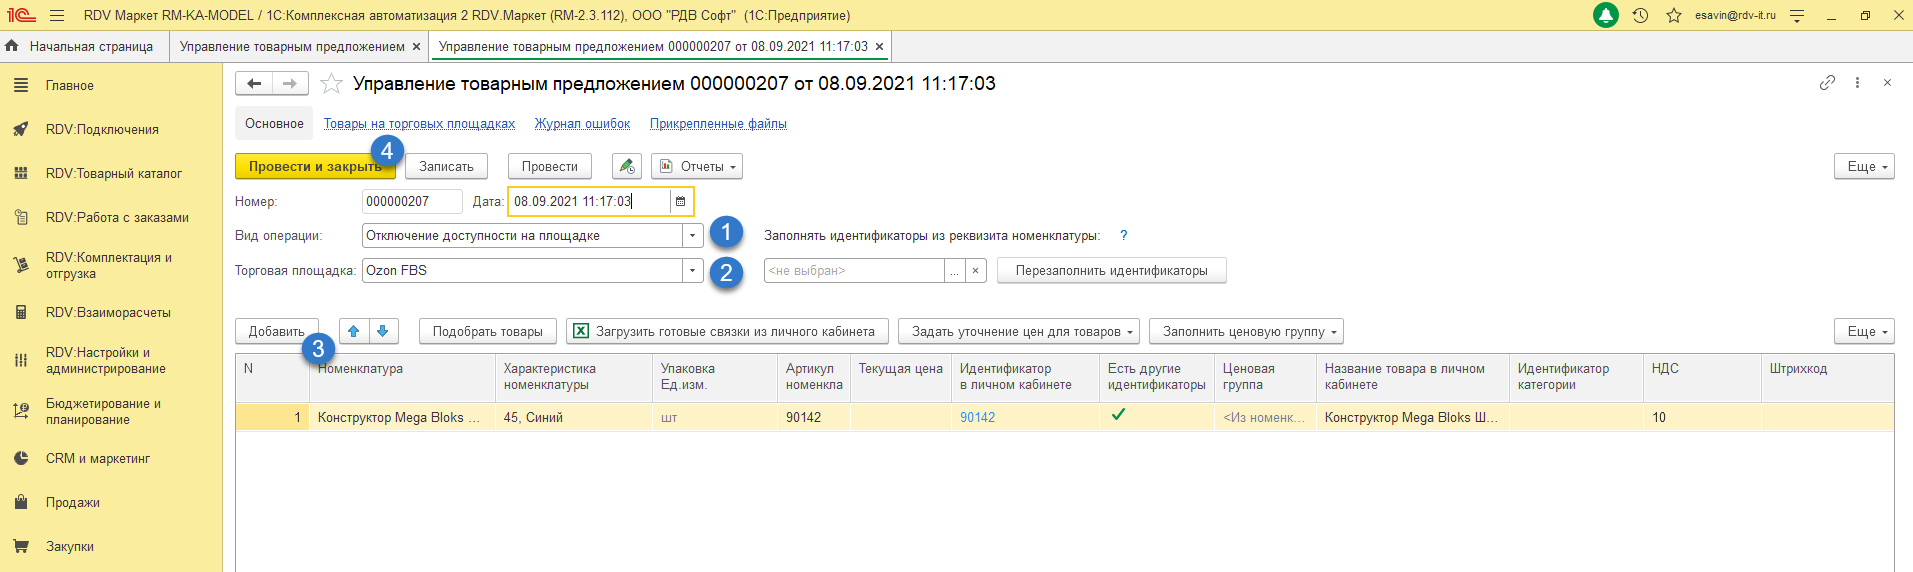Click the Номер input field
The image size is (1913, 572).
pyautogui.click(x=412, y=201)
